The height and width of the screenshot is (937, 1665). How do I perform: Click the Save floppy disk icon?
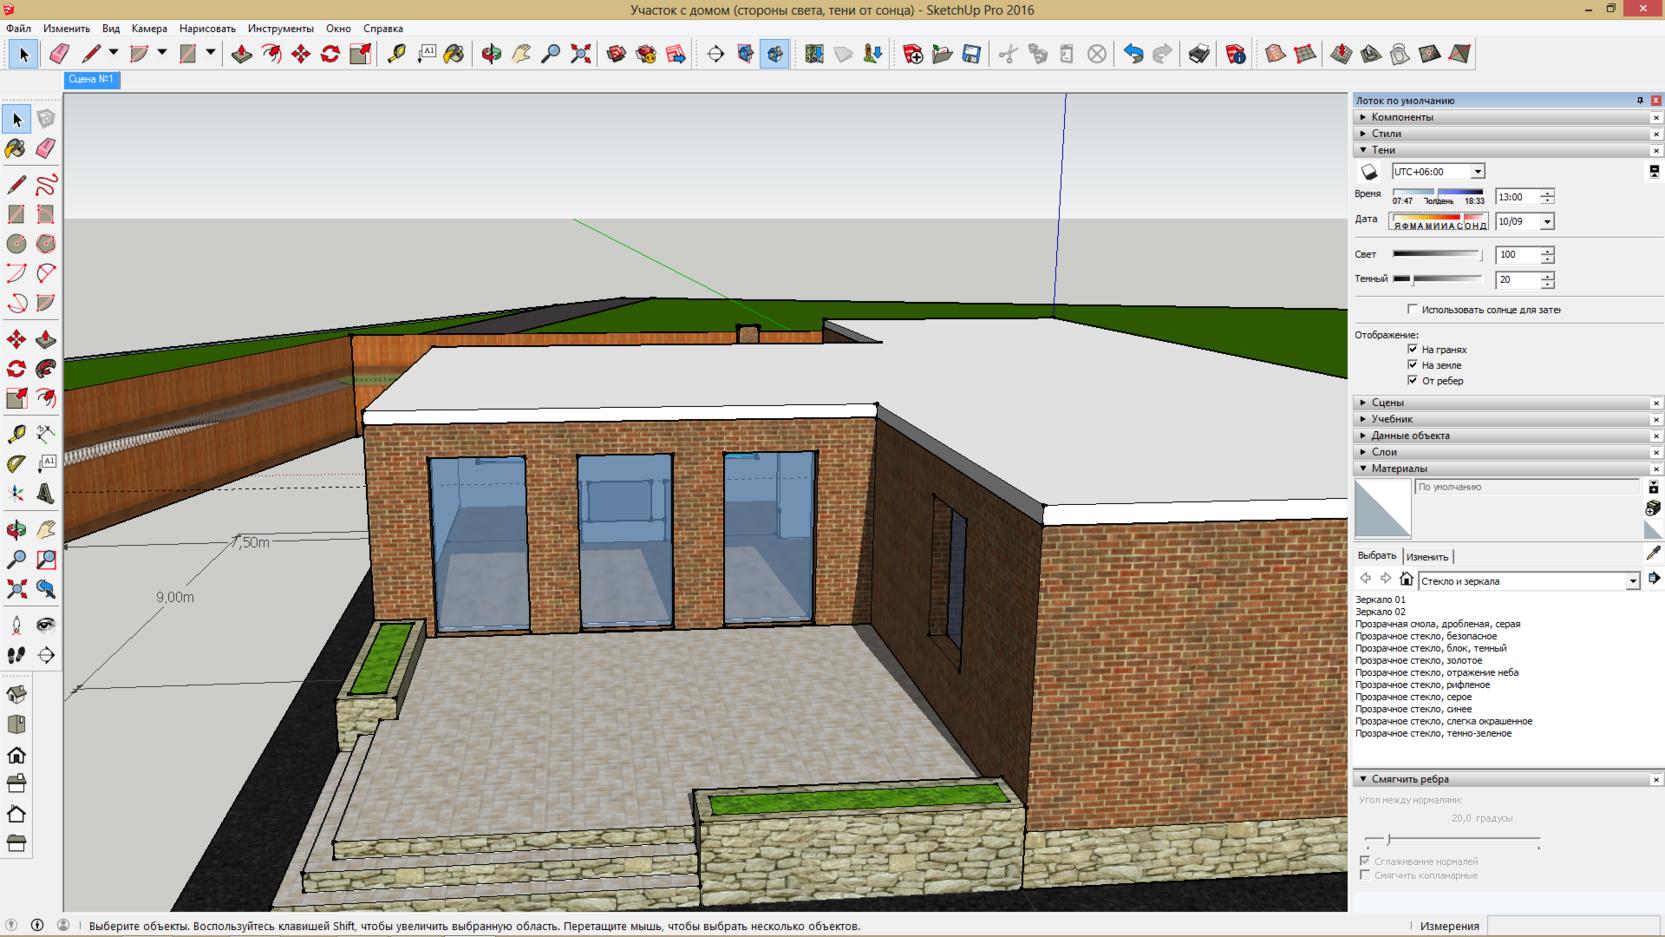pos(972,54)
